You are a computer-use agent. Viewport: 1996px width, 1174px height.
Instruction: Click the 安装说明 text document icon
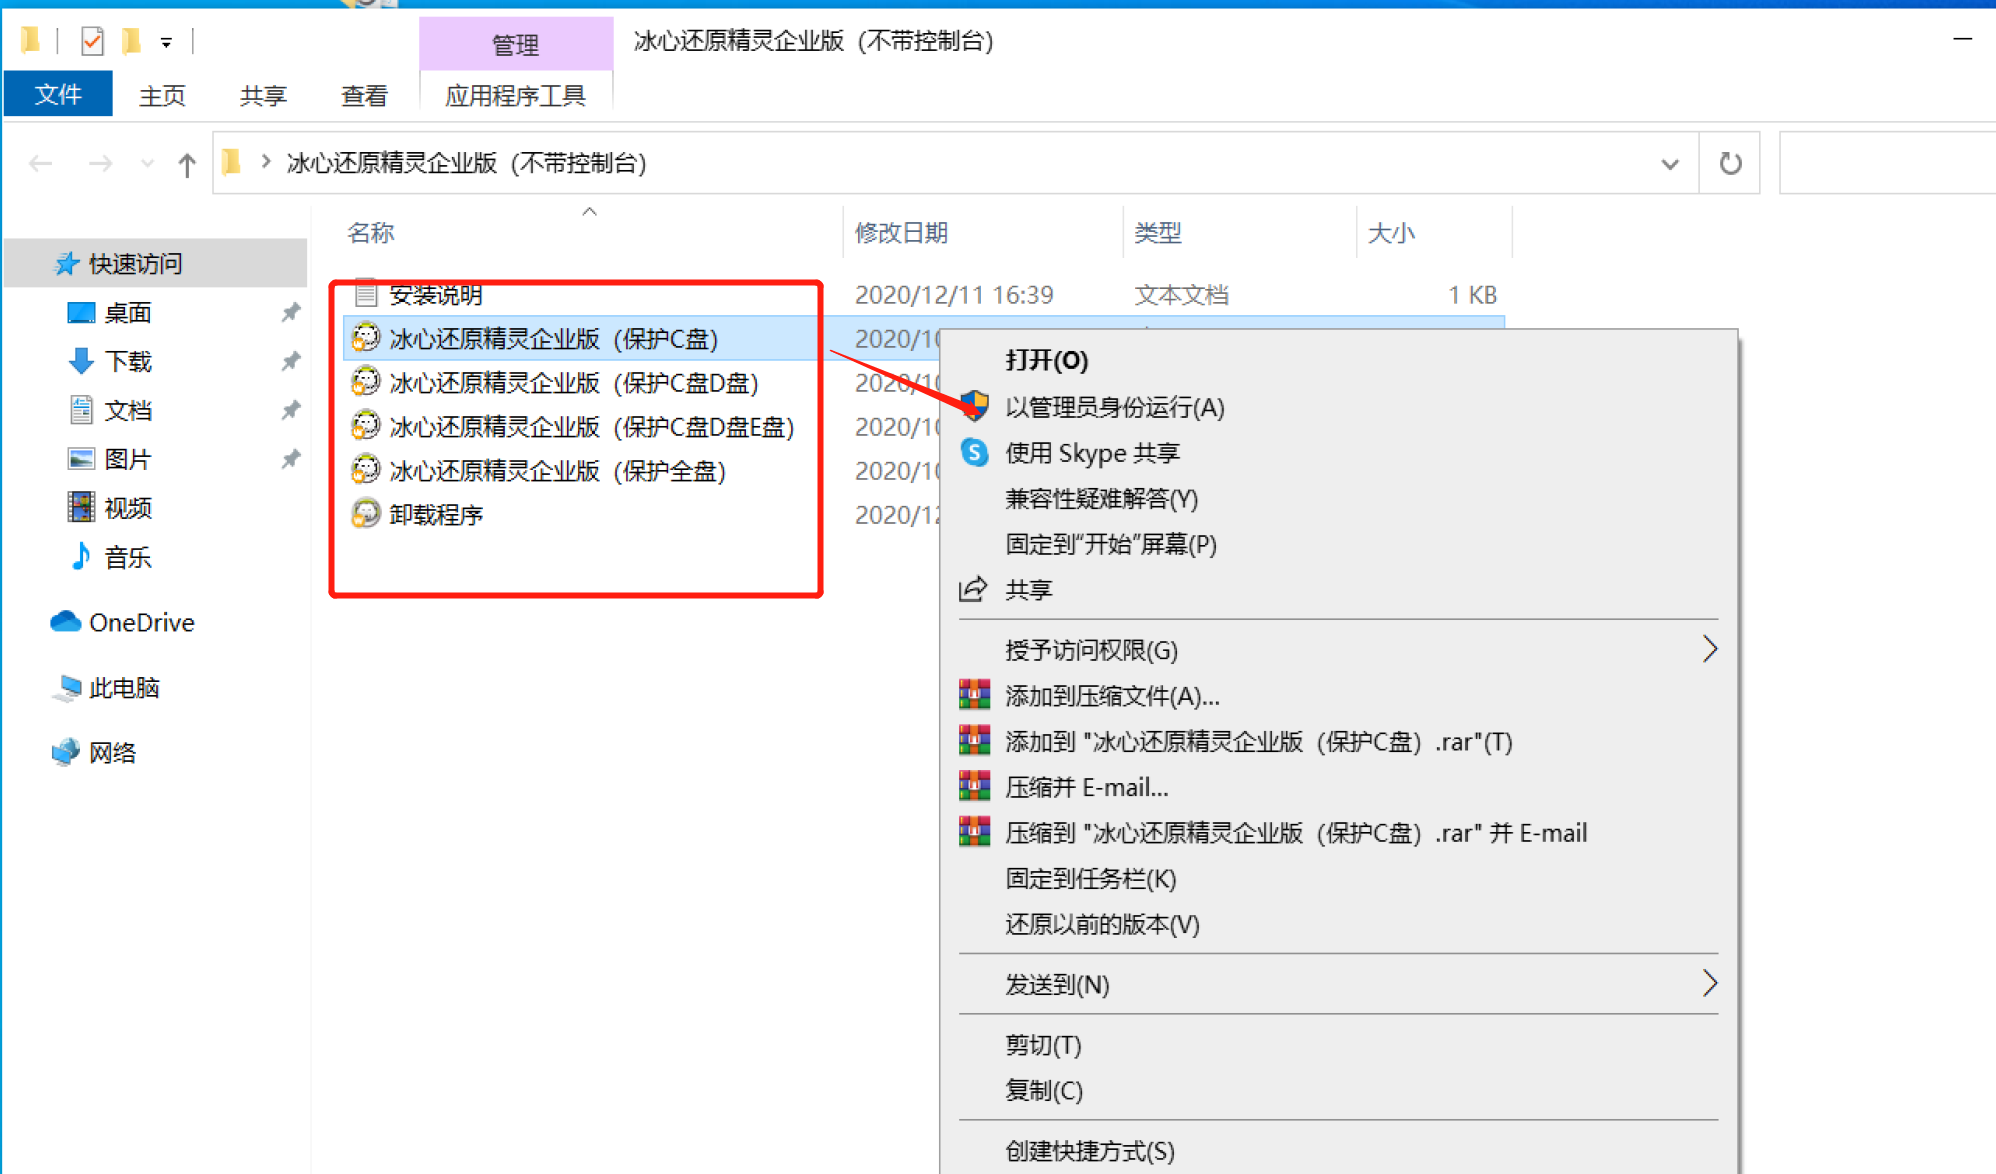pos(366,294)
